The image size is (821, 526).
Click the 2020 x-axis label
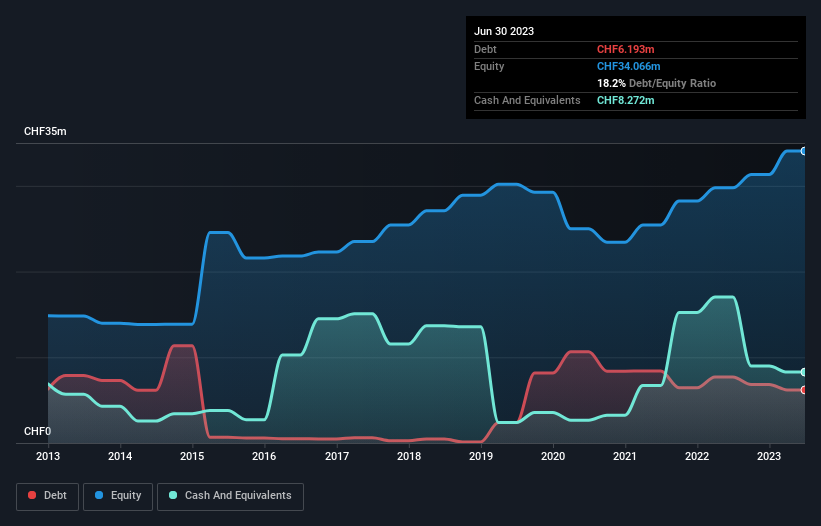(553, 456)
